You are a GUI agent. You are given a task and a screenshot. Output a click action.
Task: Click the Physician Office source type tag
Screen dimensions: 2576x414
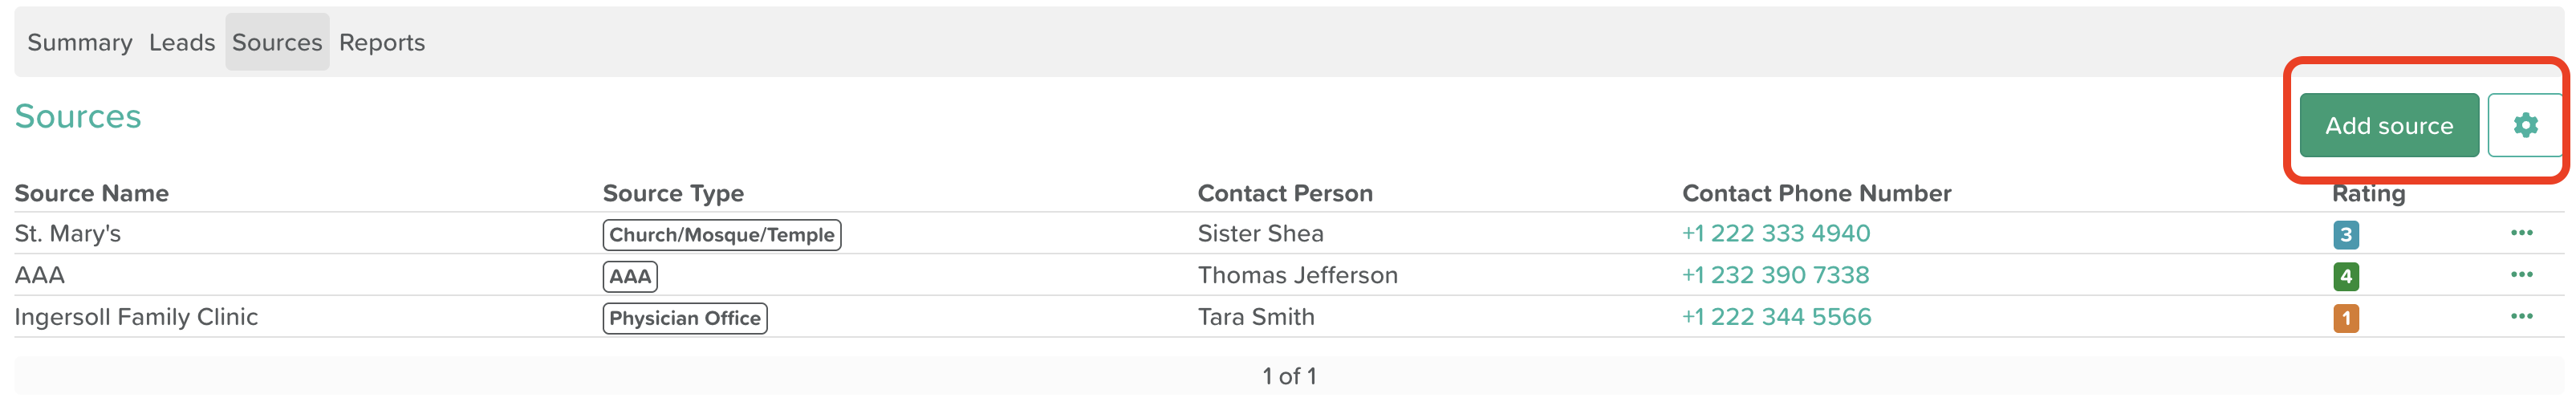coord(685,318)
